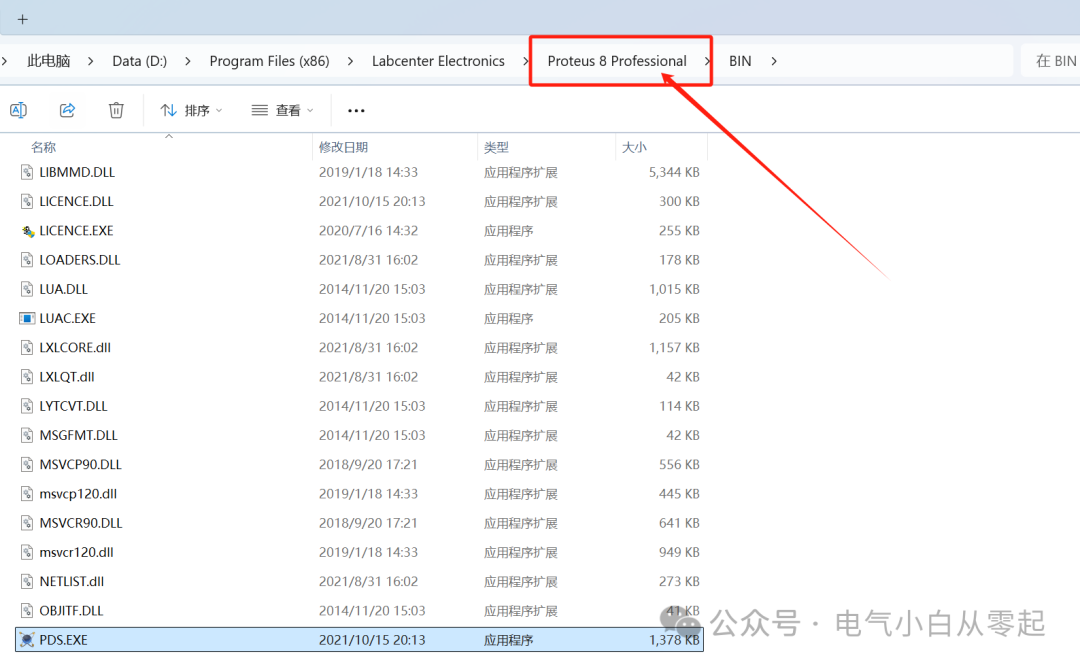Open the See more ellipsis menu

pos(356,110)
